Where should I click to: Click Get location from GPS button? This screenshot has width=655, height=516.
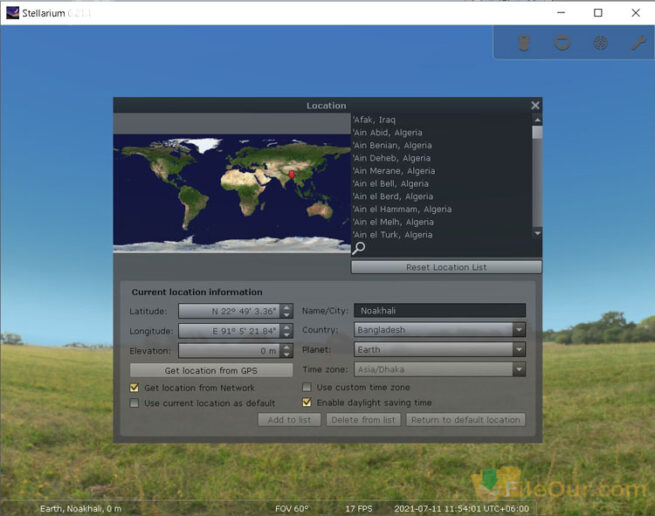click(211, 370)
